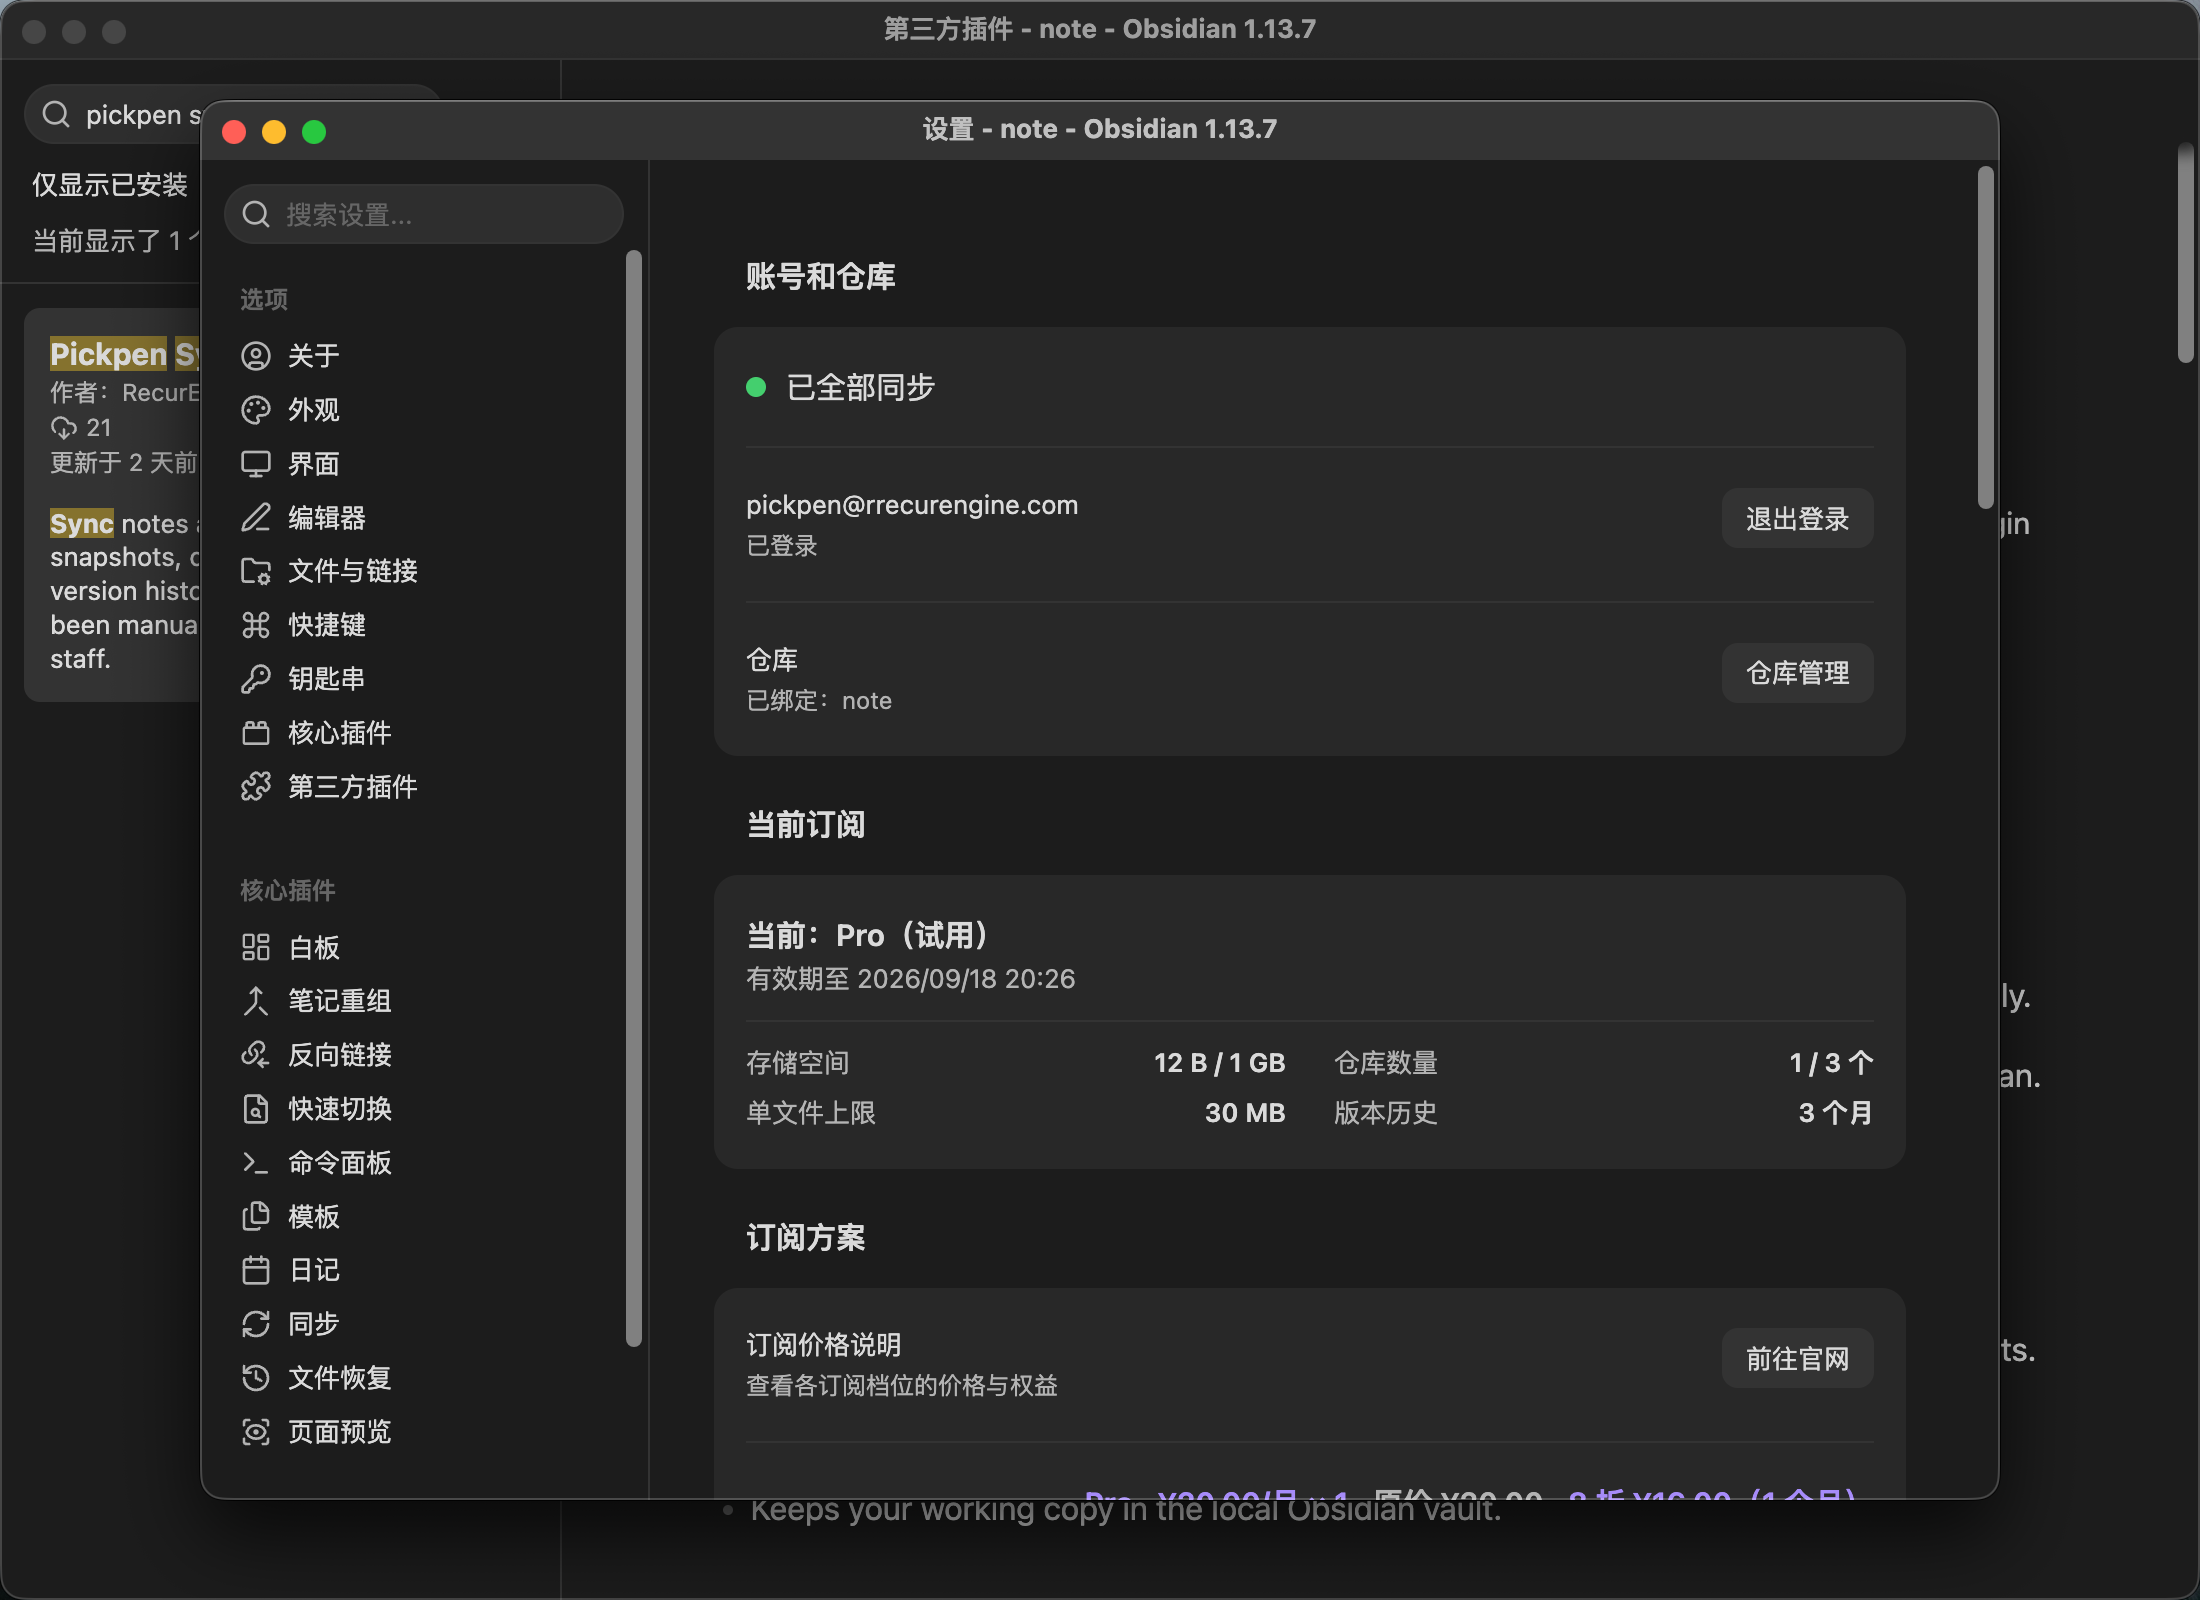Viewport: 2200px width, 1600px height.
Task: Click the 已绑定：note vault text
Action: (818, 701)
